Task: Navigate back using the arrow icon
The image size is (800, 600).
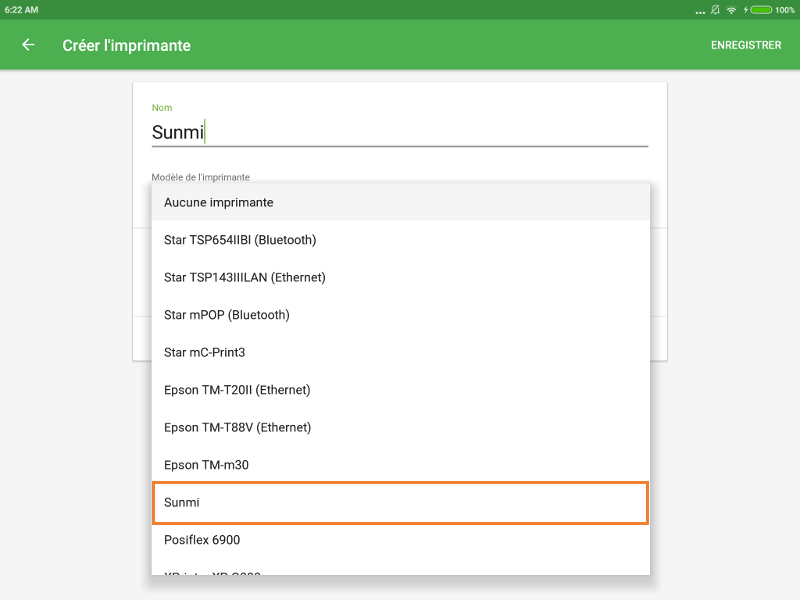Action: tap(27, 45)
